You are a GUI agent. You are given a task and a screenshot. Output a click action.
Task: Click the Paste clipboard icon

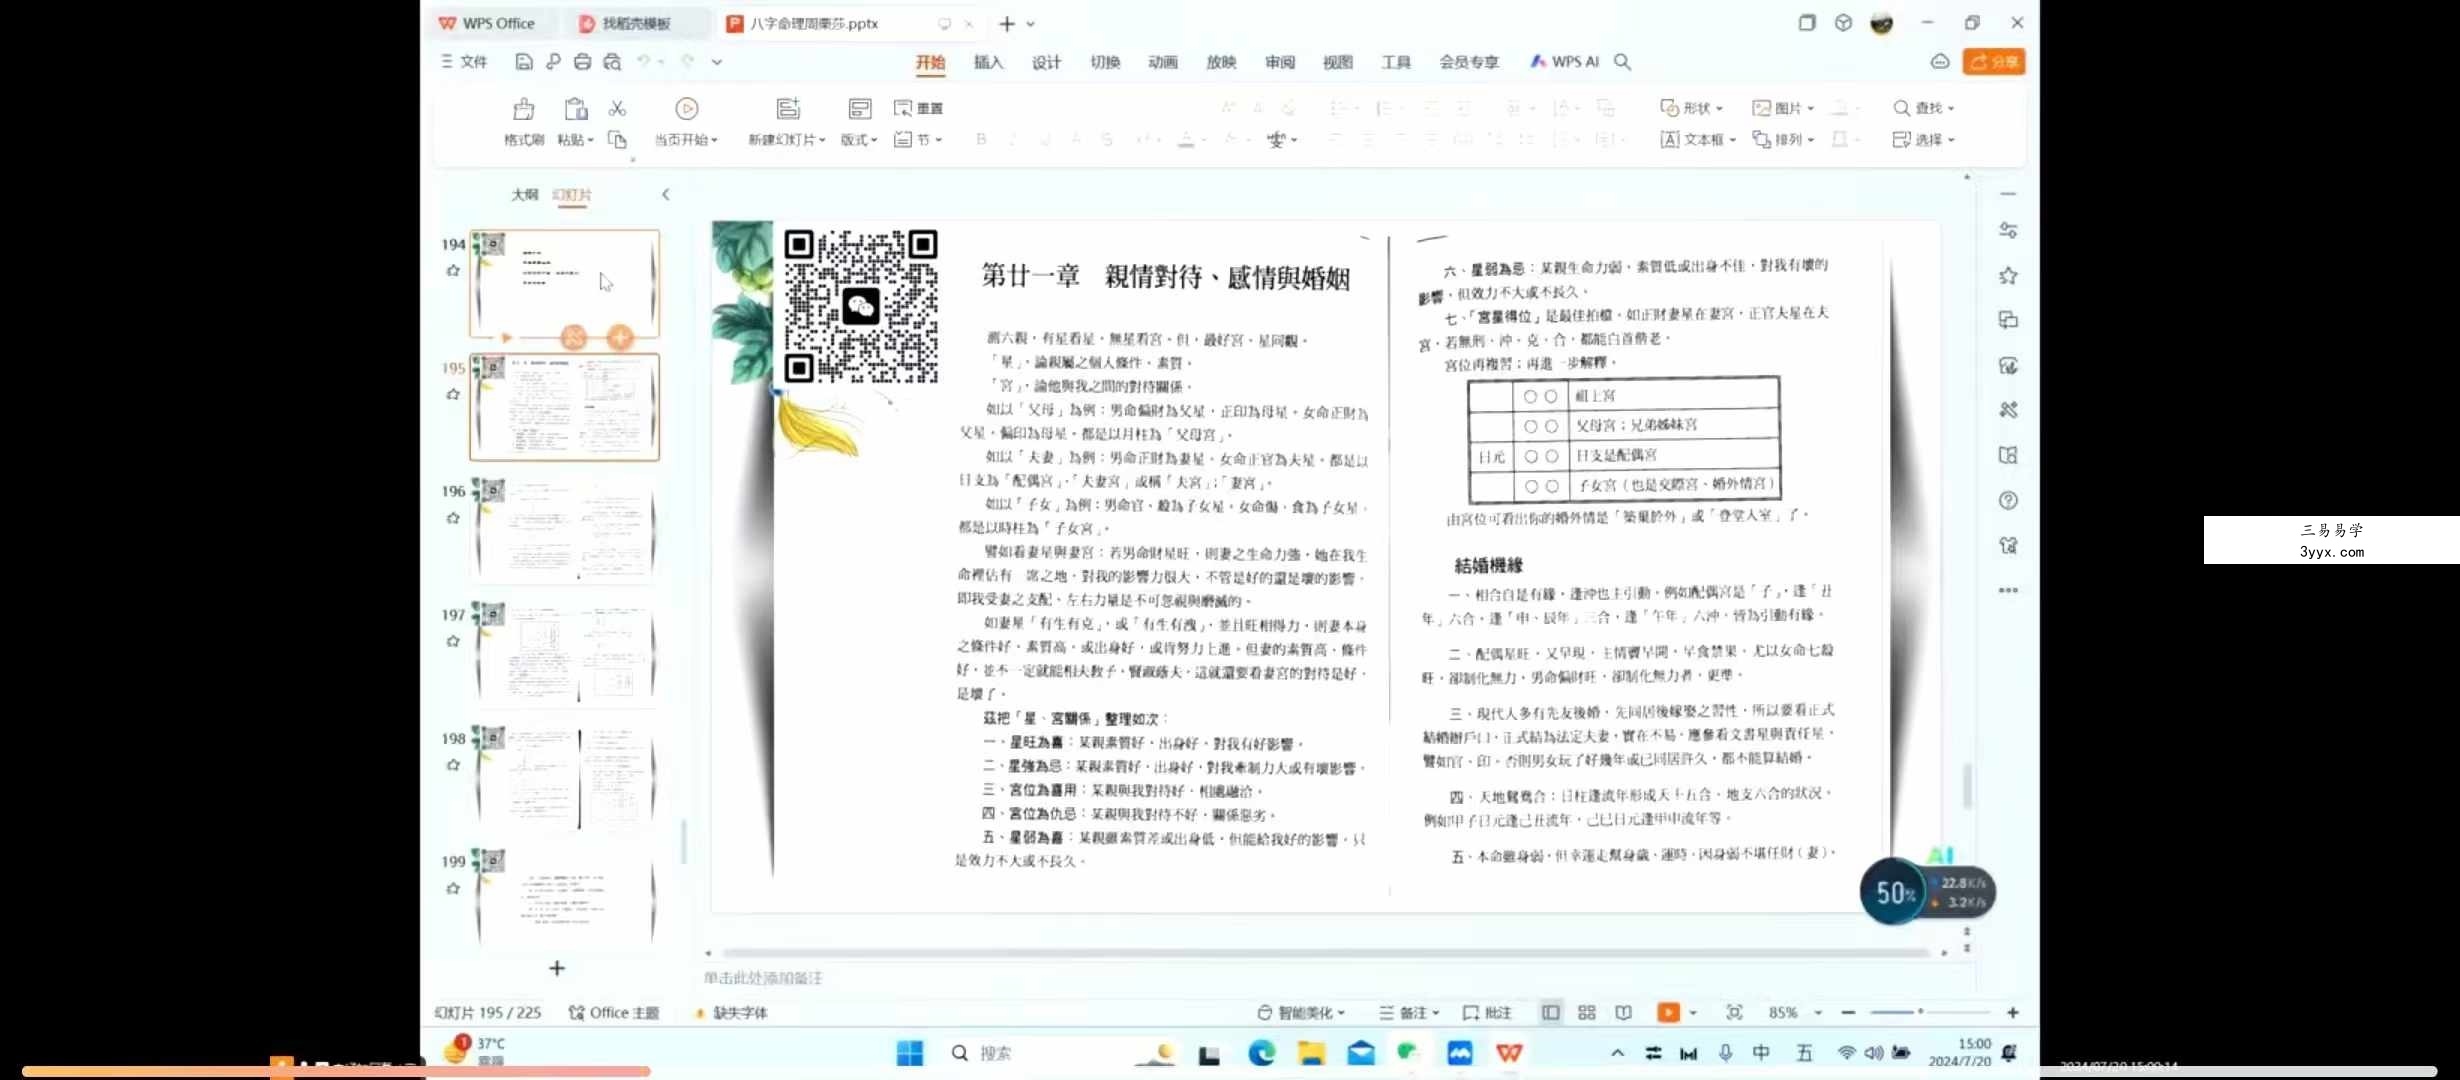point(575,109)
